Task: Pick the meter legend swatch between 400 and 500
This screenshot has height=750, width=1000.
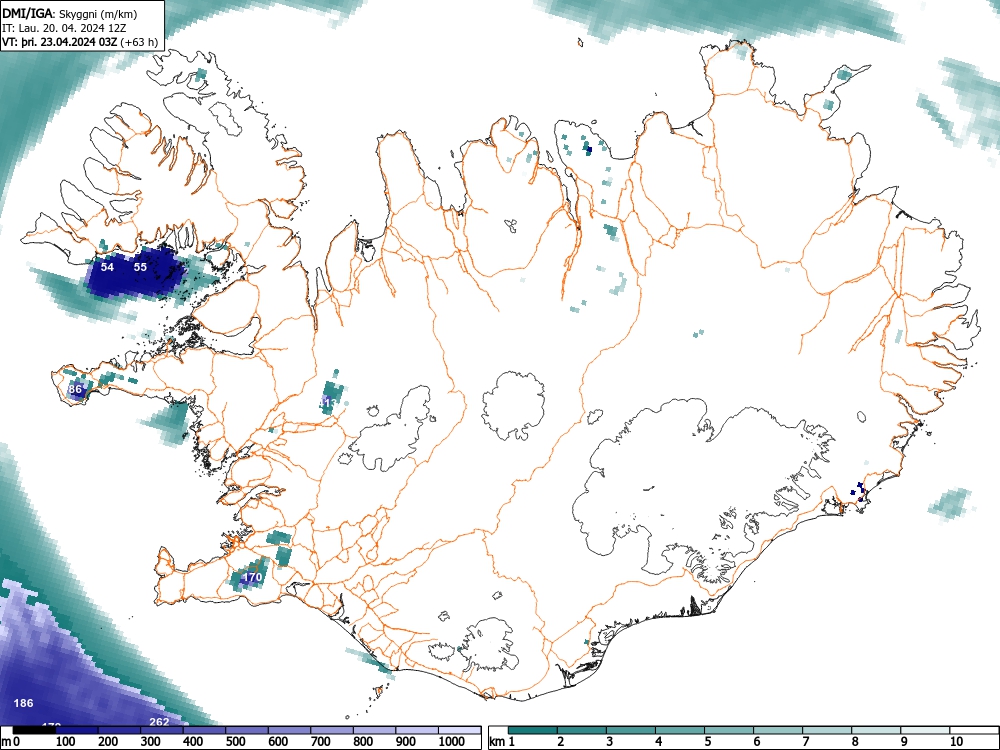Action: coord(204,730)
